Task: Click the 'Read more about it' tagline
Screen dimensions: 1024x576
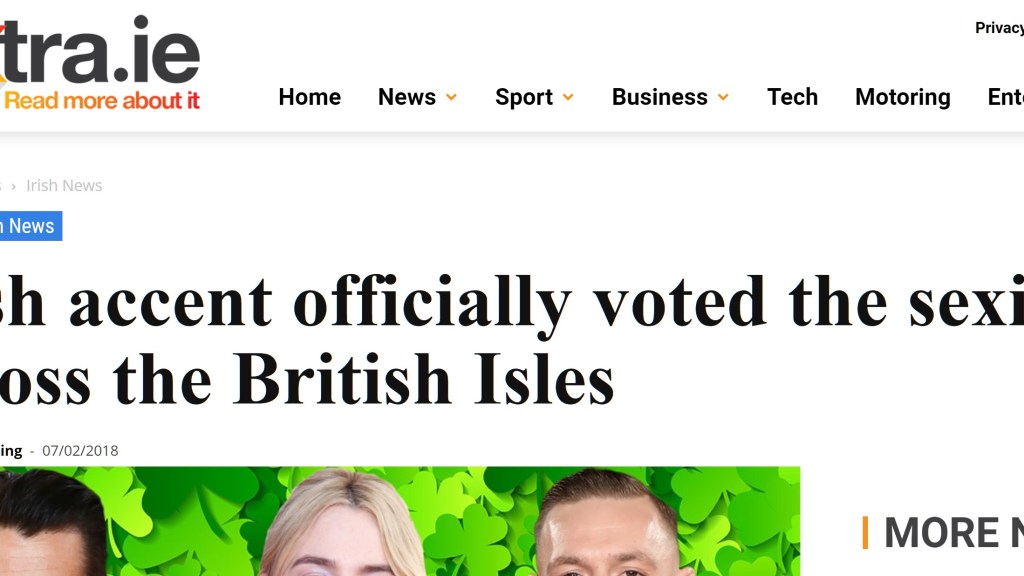Action: coord(102,100)
